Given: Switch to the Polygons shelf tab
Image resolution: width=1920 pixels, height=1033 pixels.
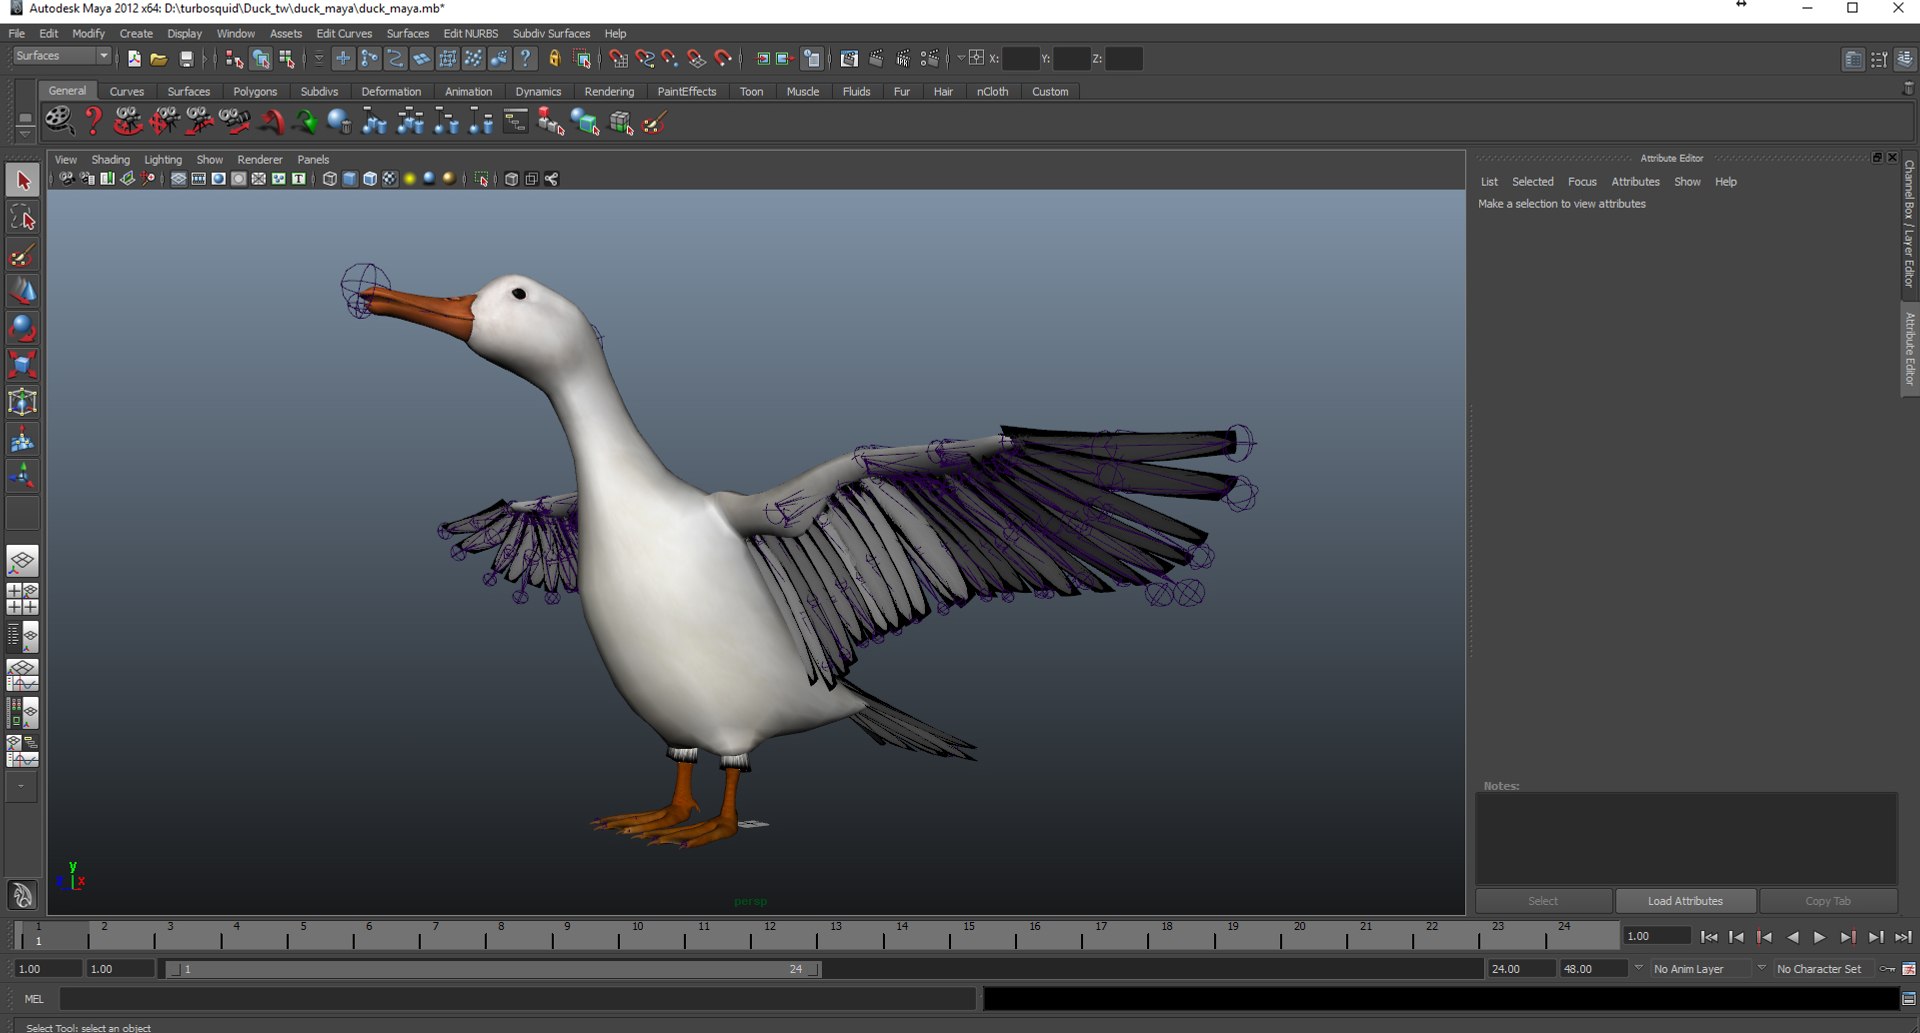Looking at the screenshot, I should point(255,91).
